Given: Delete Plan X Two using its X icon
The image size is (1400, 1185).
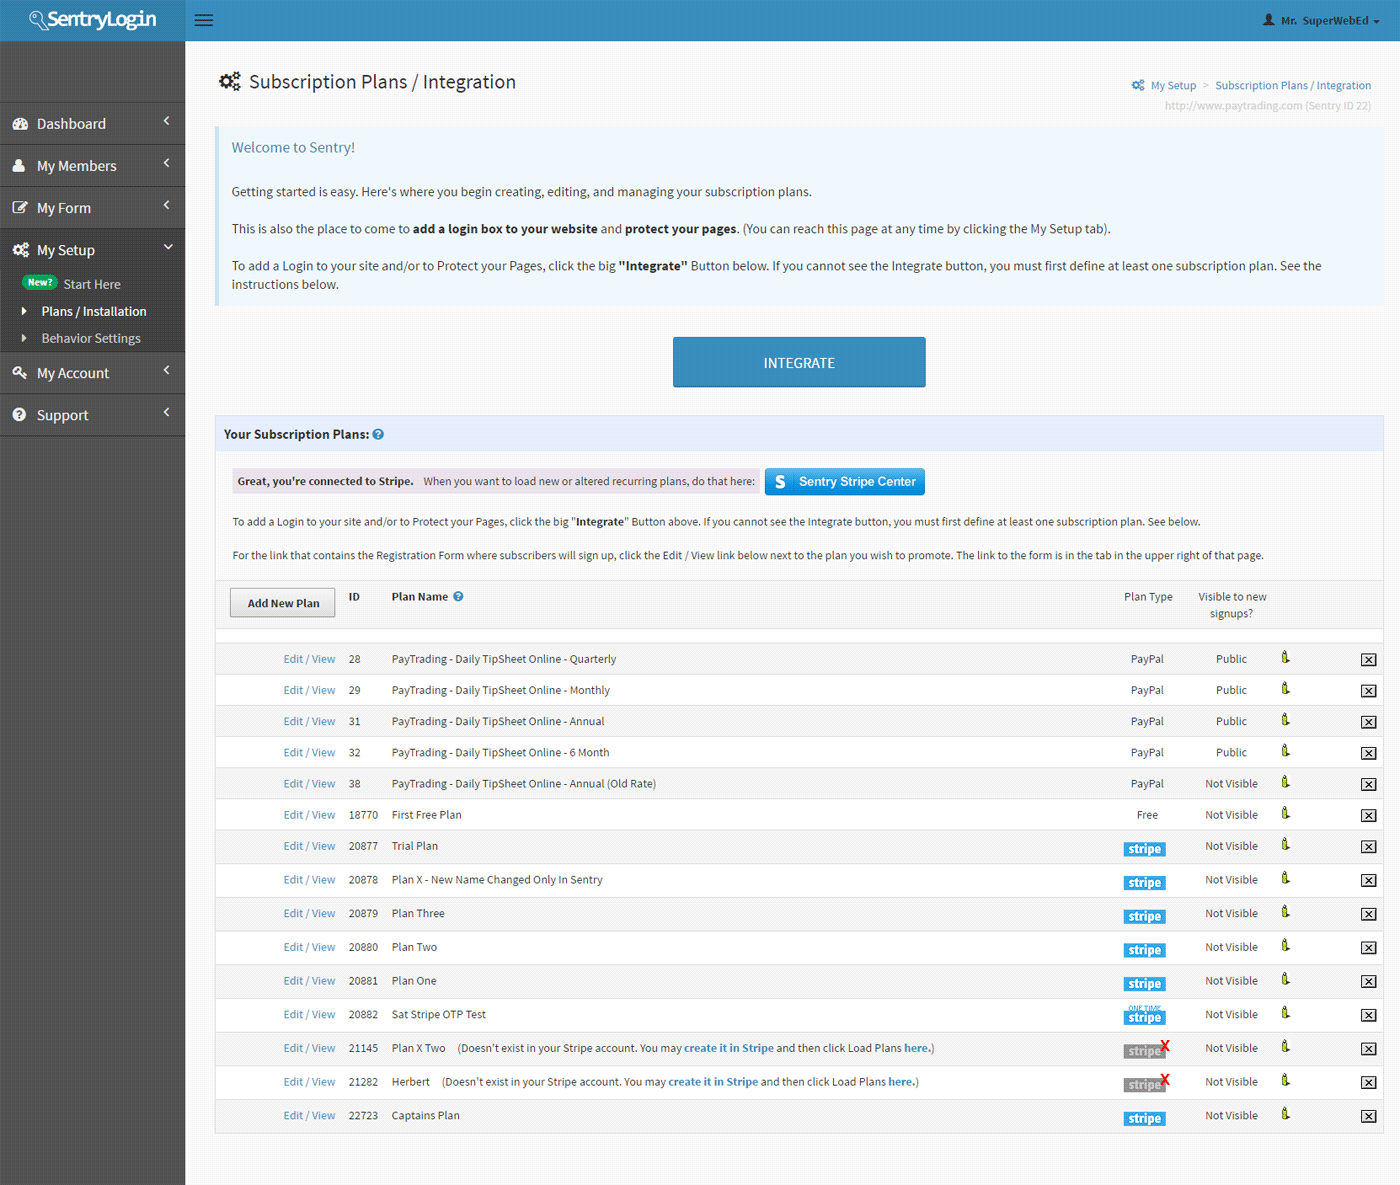Looking at the screenshot, I should (x=1369, y=1049).
